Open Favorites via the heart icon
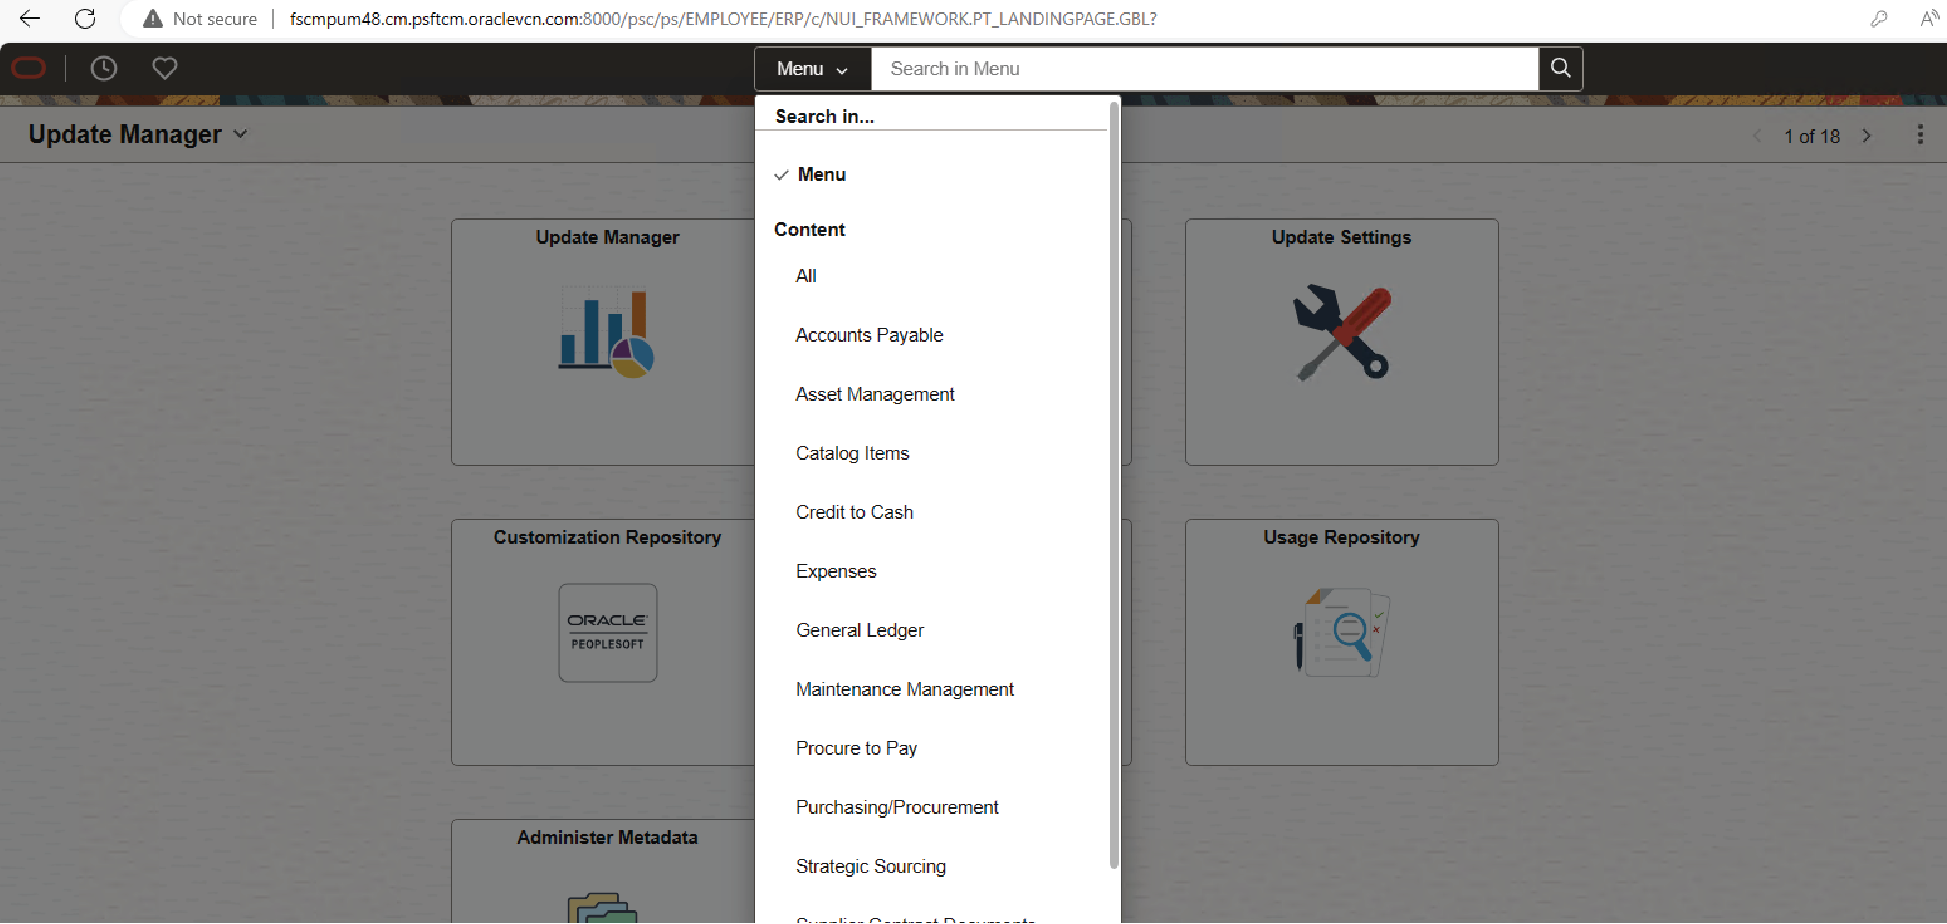This screenshot has height=924, width=1947. 164,68
